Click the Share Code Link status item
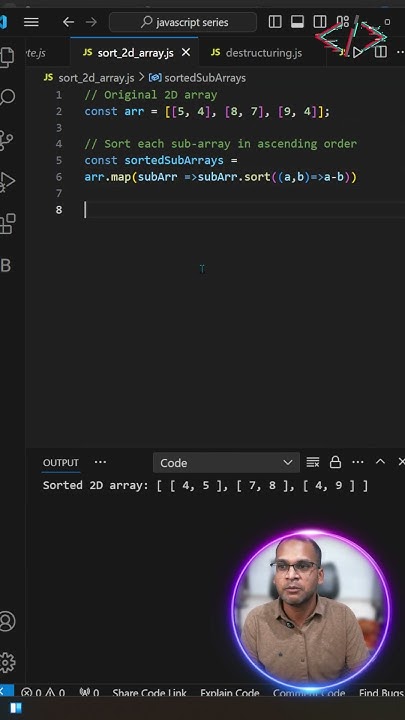Image resolution: width=405 pixels, height=720 pixels. 149,693
